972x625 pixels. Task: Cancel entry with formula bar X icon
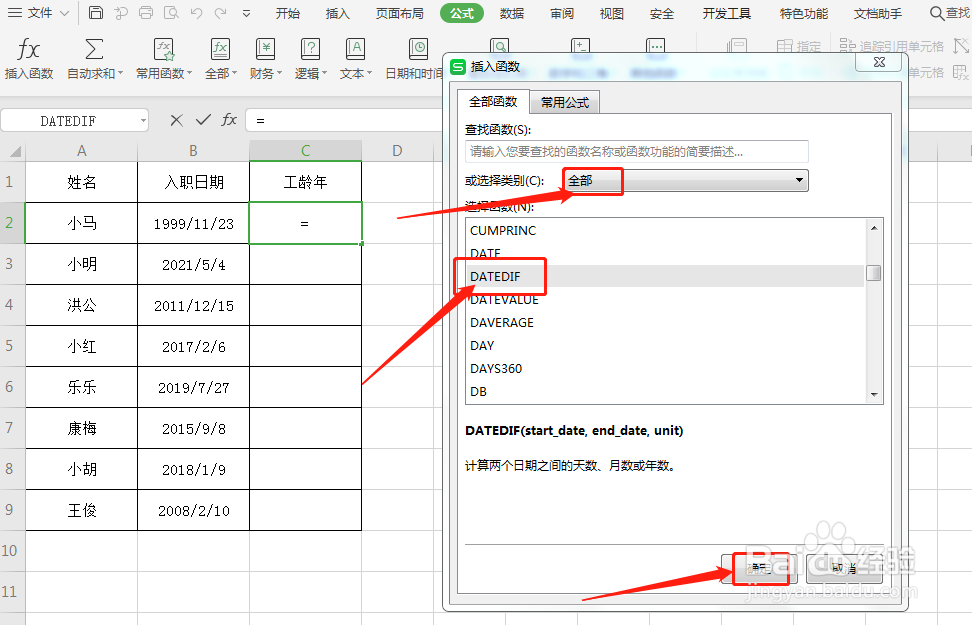click(x=175, y=120)
